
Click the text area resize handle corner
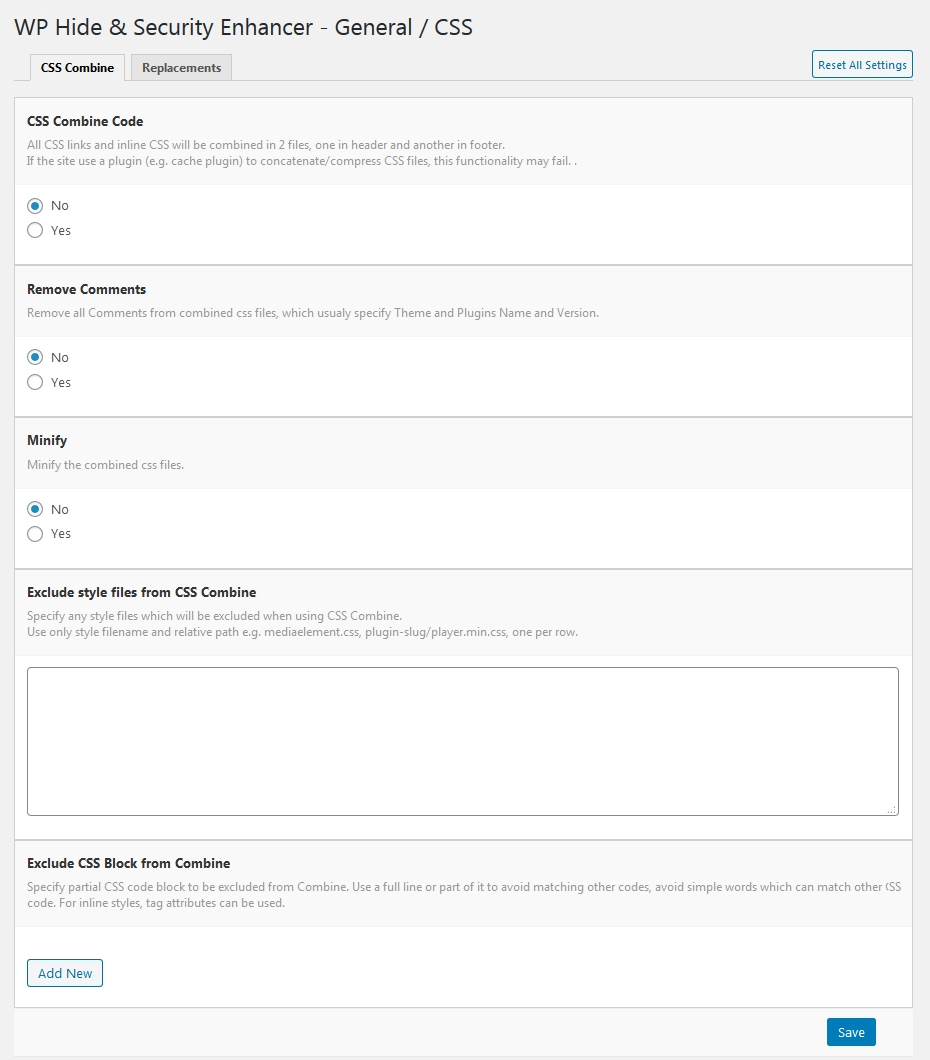[x=892, y=809]
